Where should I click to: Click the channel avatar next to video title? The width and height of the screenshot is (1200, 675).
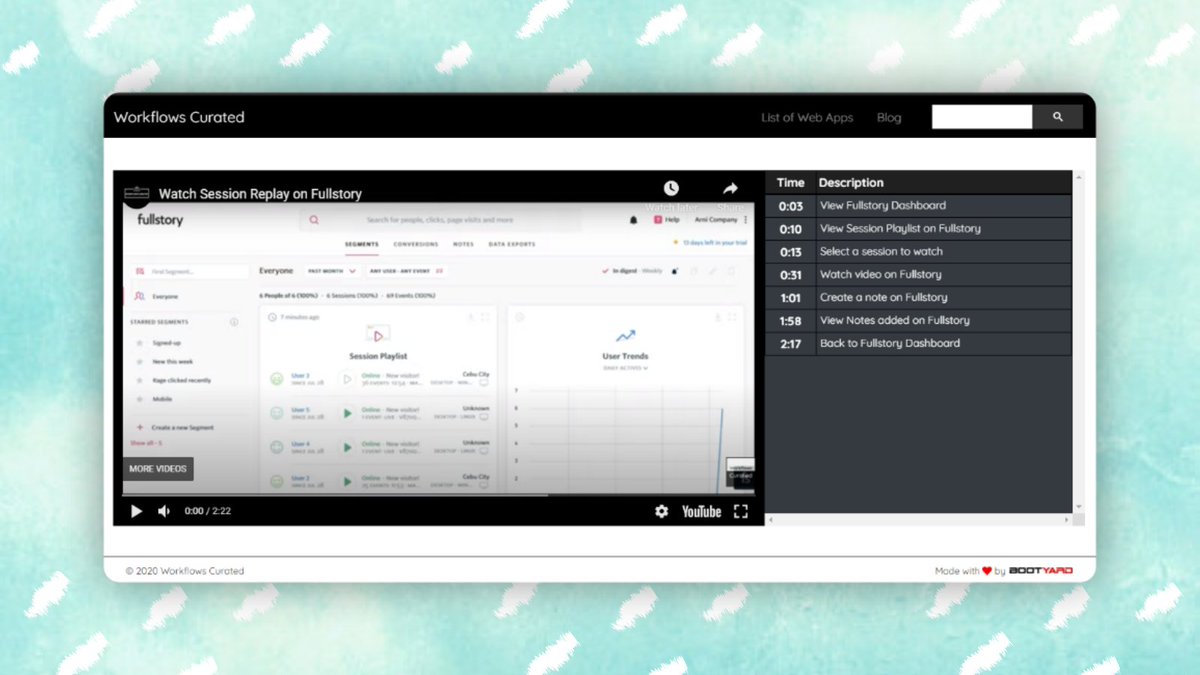[x=137, y=193]
